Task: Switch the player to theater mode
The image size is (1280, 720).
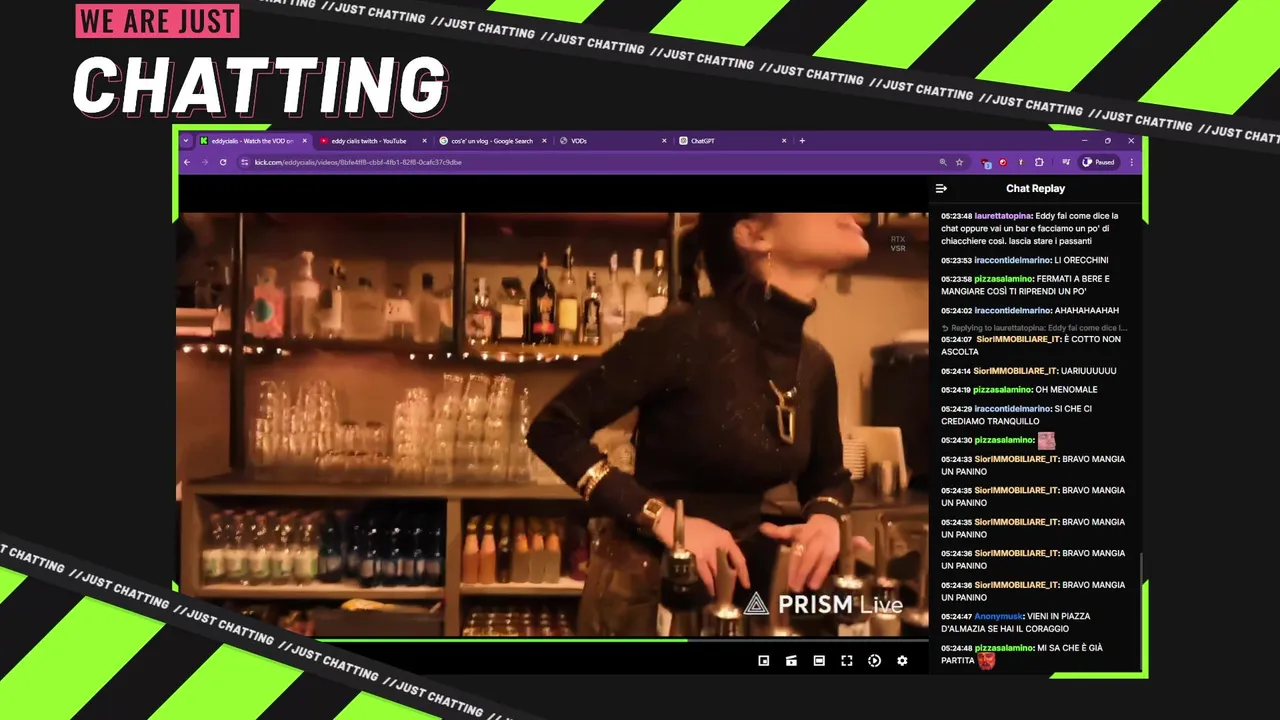Action: coord(819,661)
